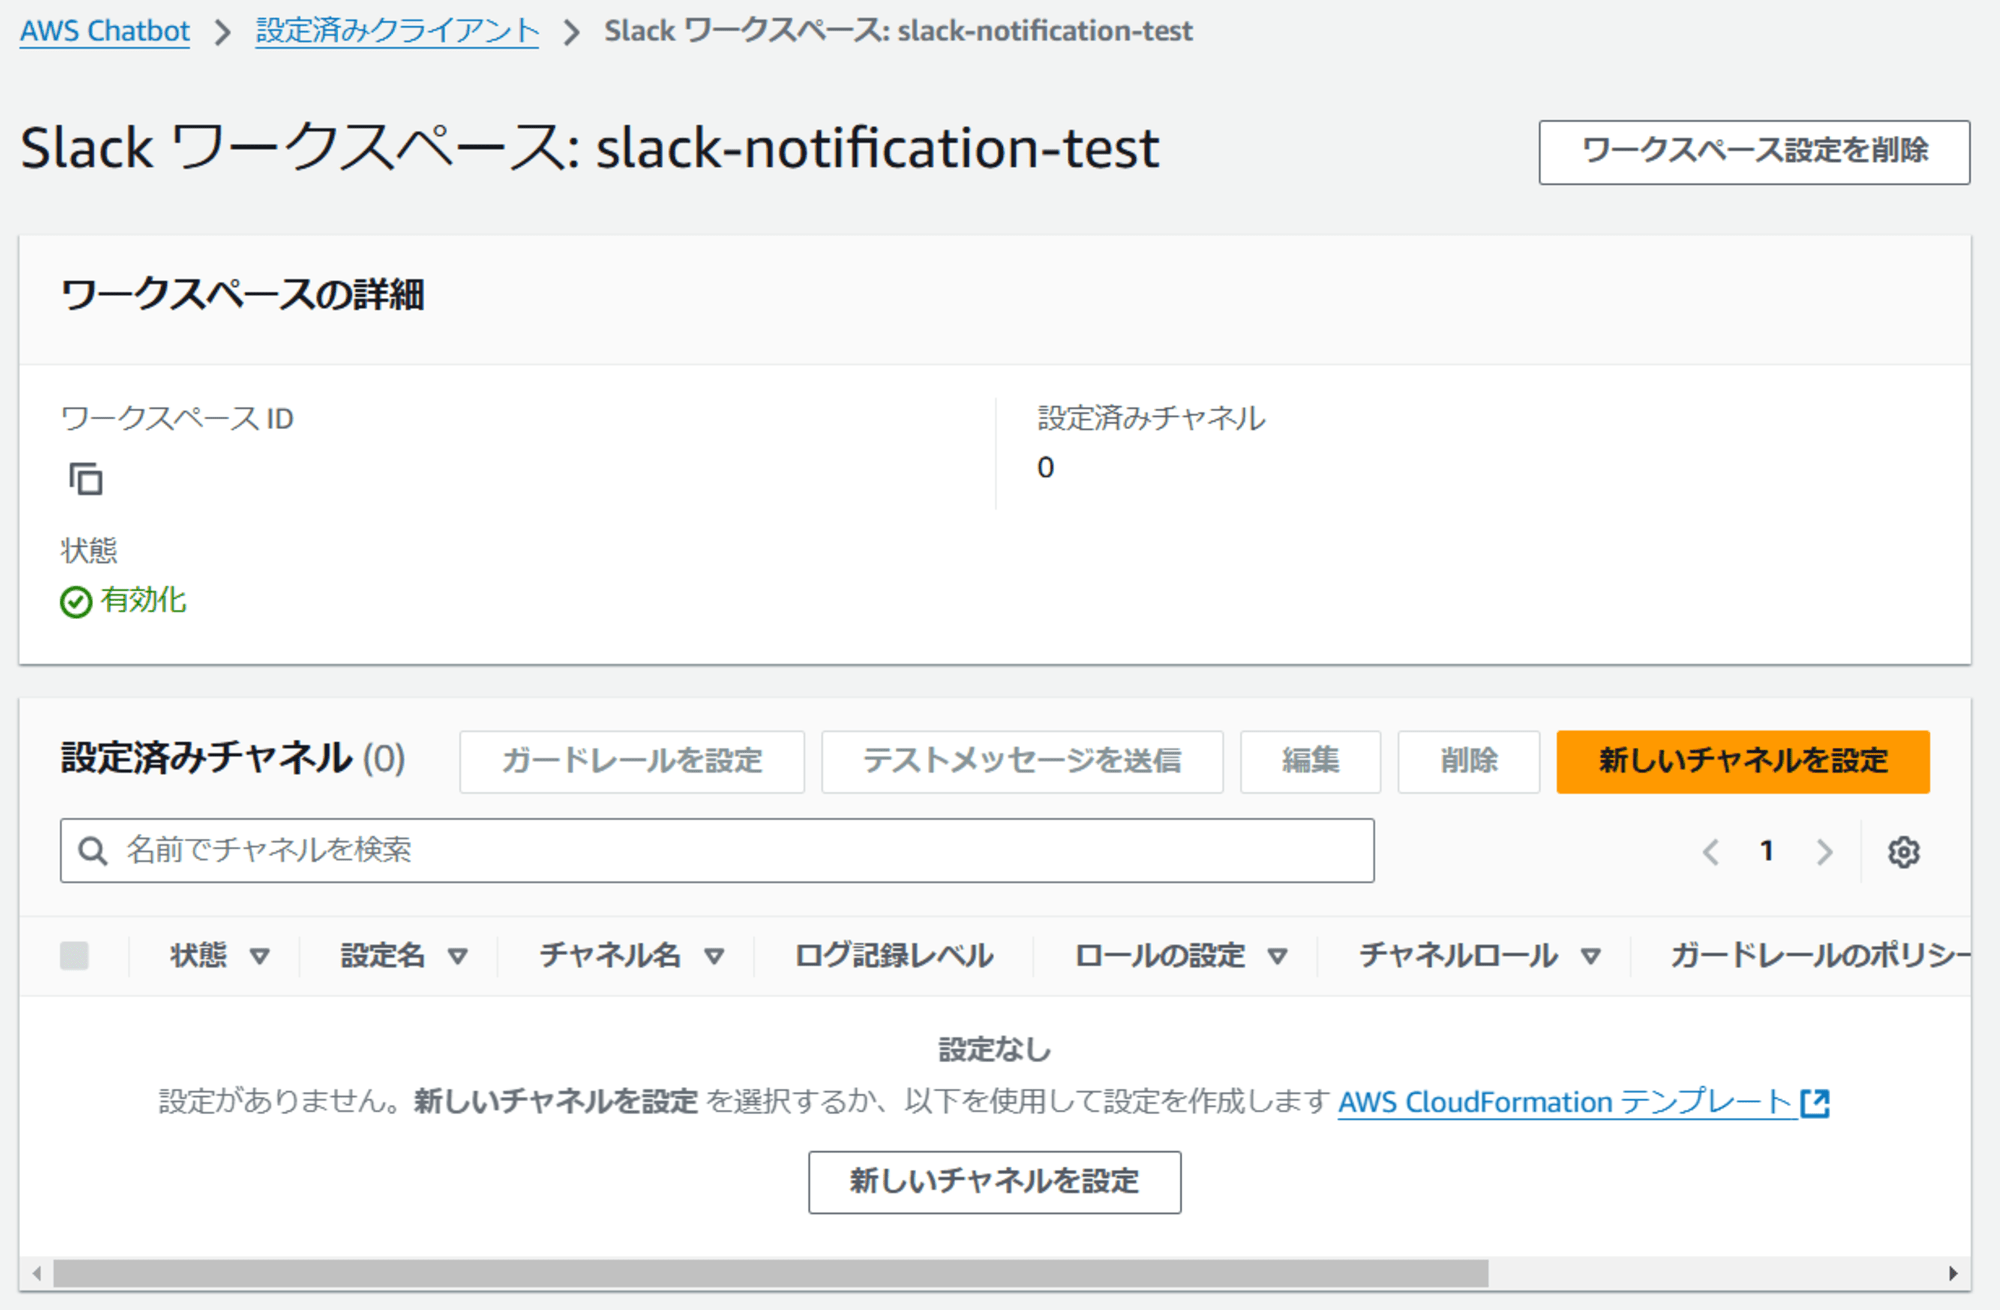Image resolution: width=2000 pixels, height=1310 pixels.
Task: Click ワークスペースの詳細 heading
Action: [x=243, y=295]
